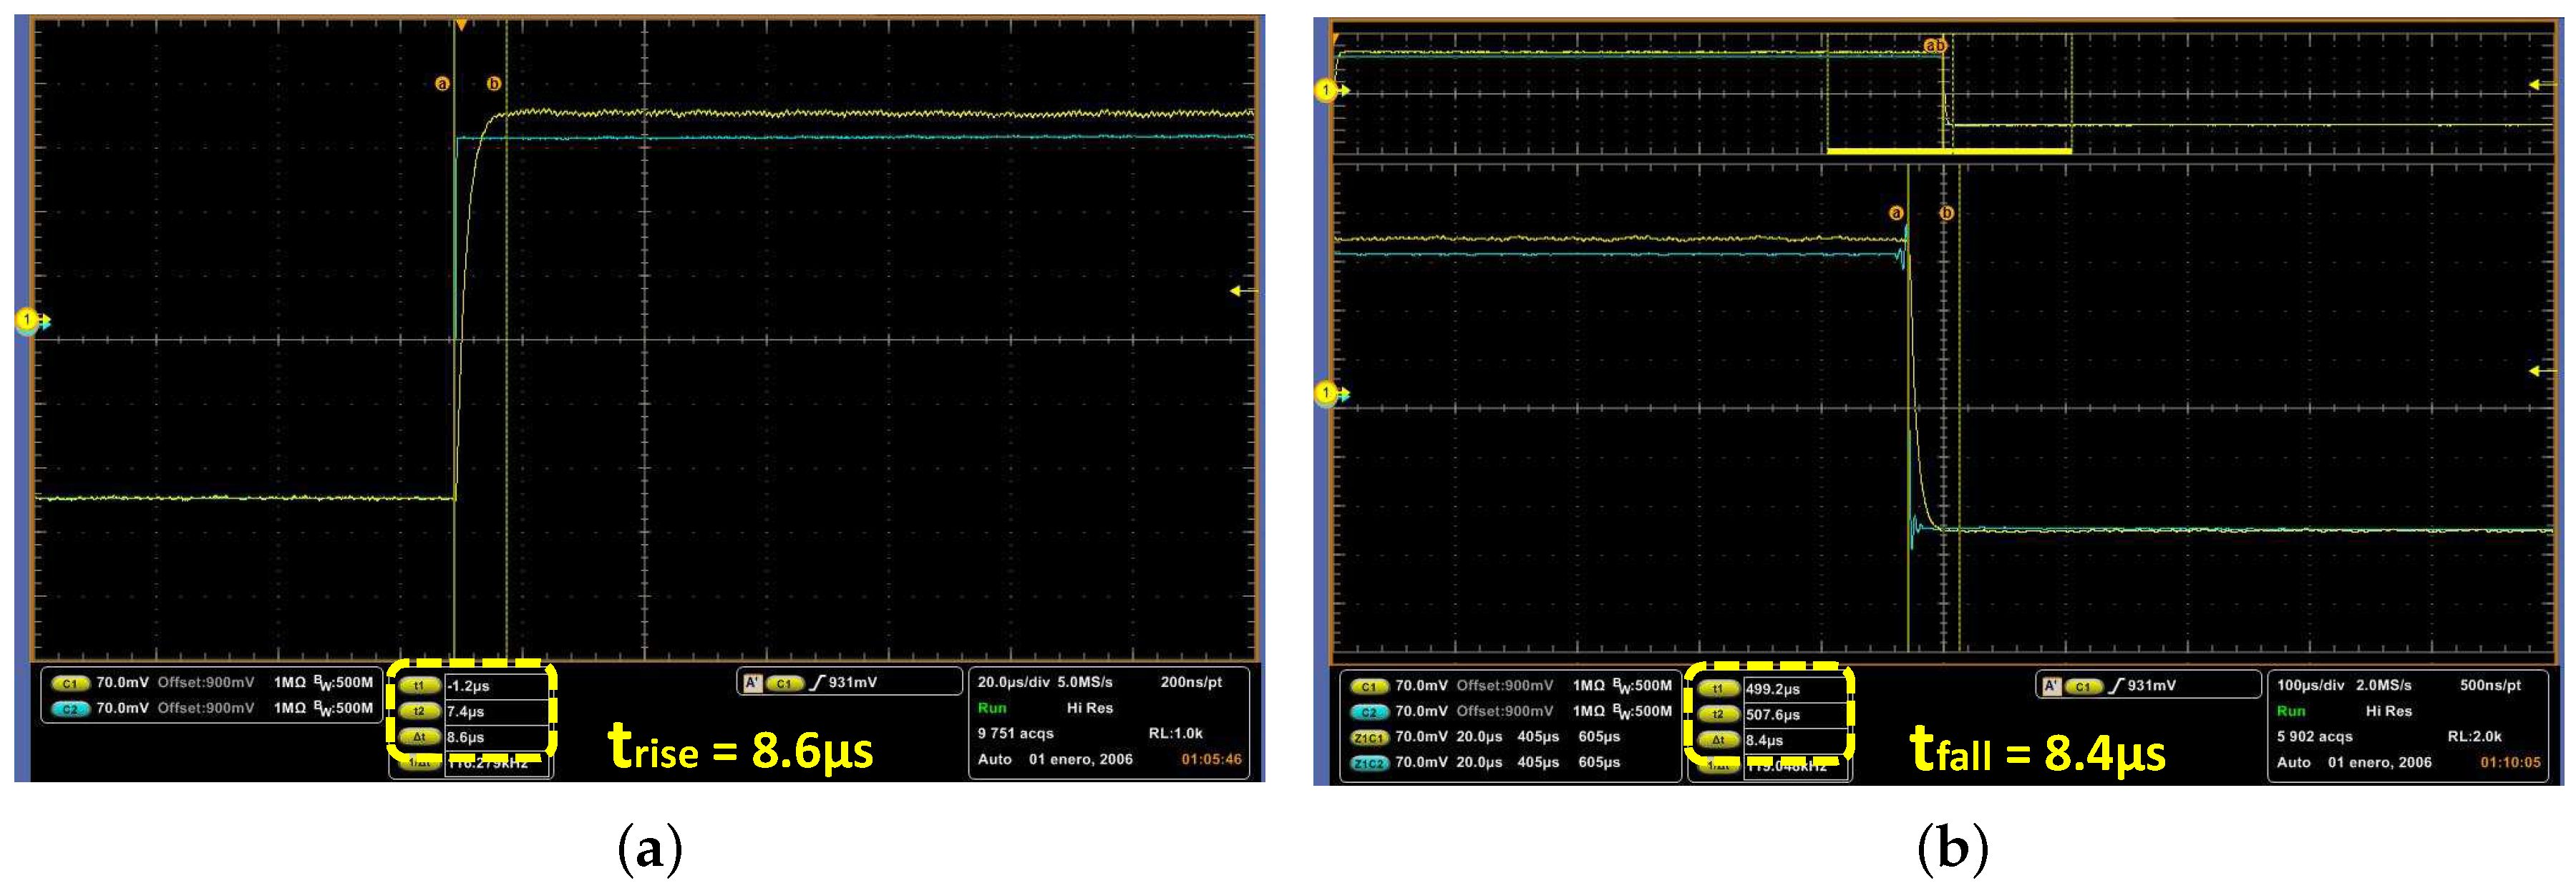
Task: Click cursor 'b' marker on left waveform
Action: 493,84
